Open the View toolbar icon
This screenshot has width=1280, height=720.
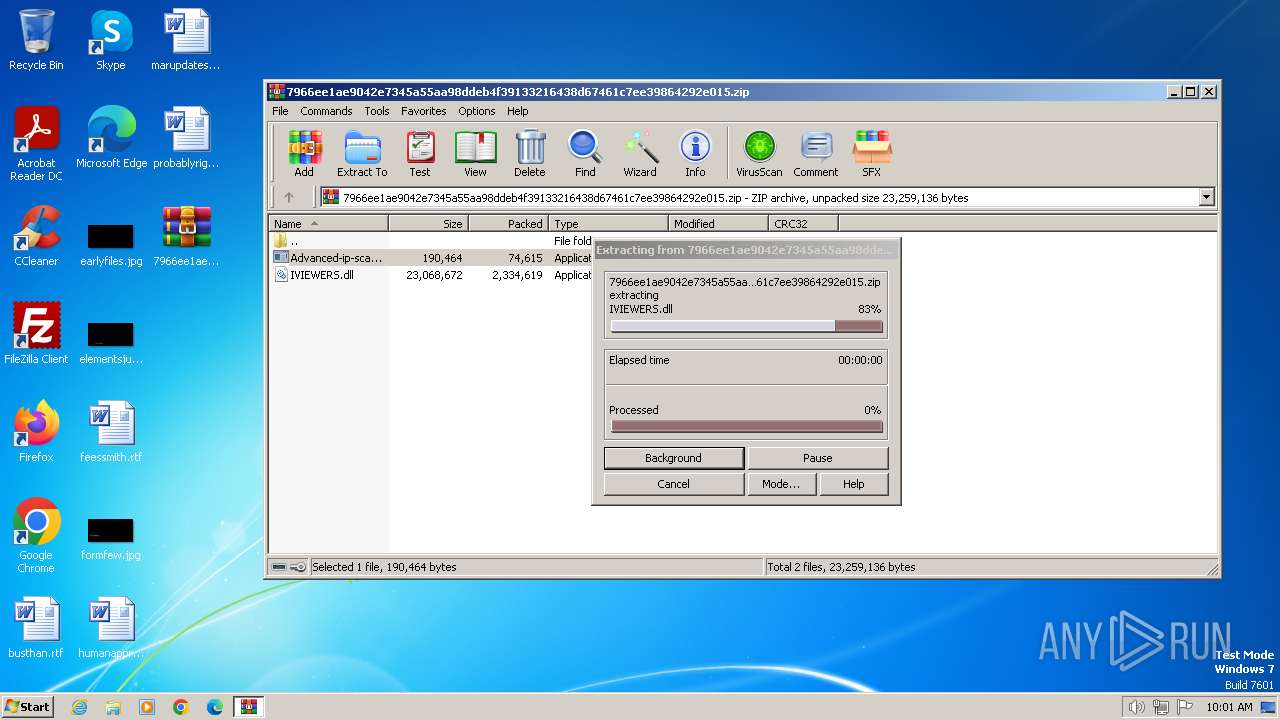[x=475, y=154]
